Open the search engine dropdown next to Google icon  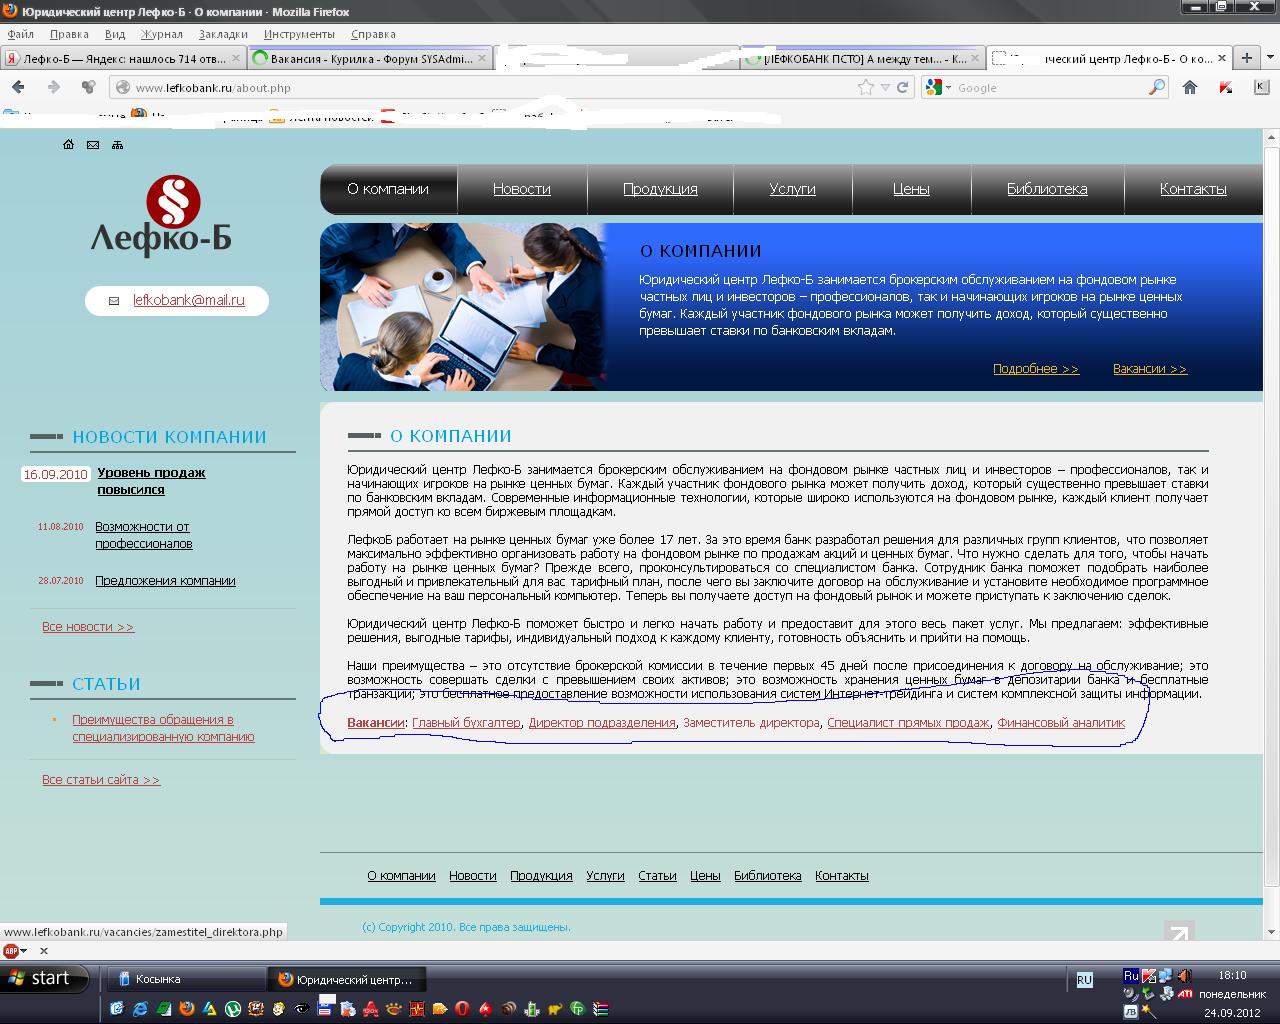tap(948, 88)
